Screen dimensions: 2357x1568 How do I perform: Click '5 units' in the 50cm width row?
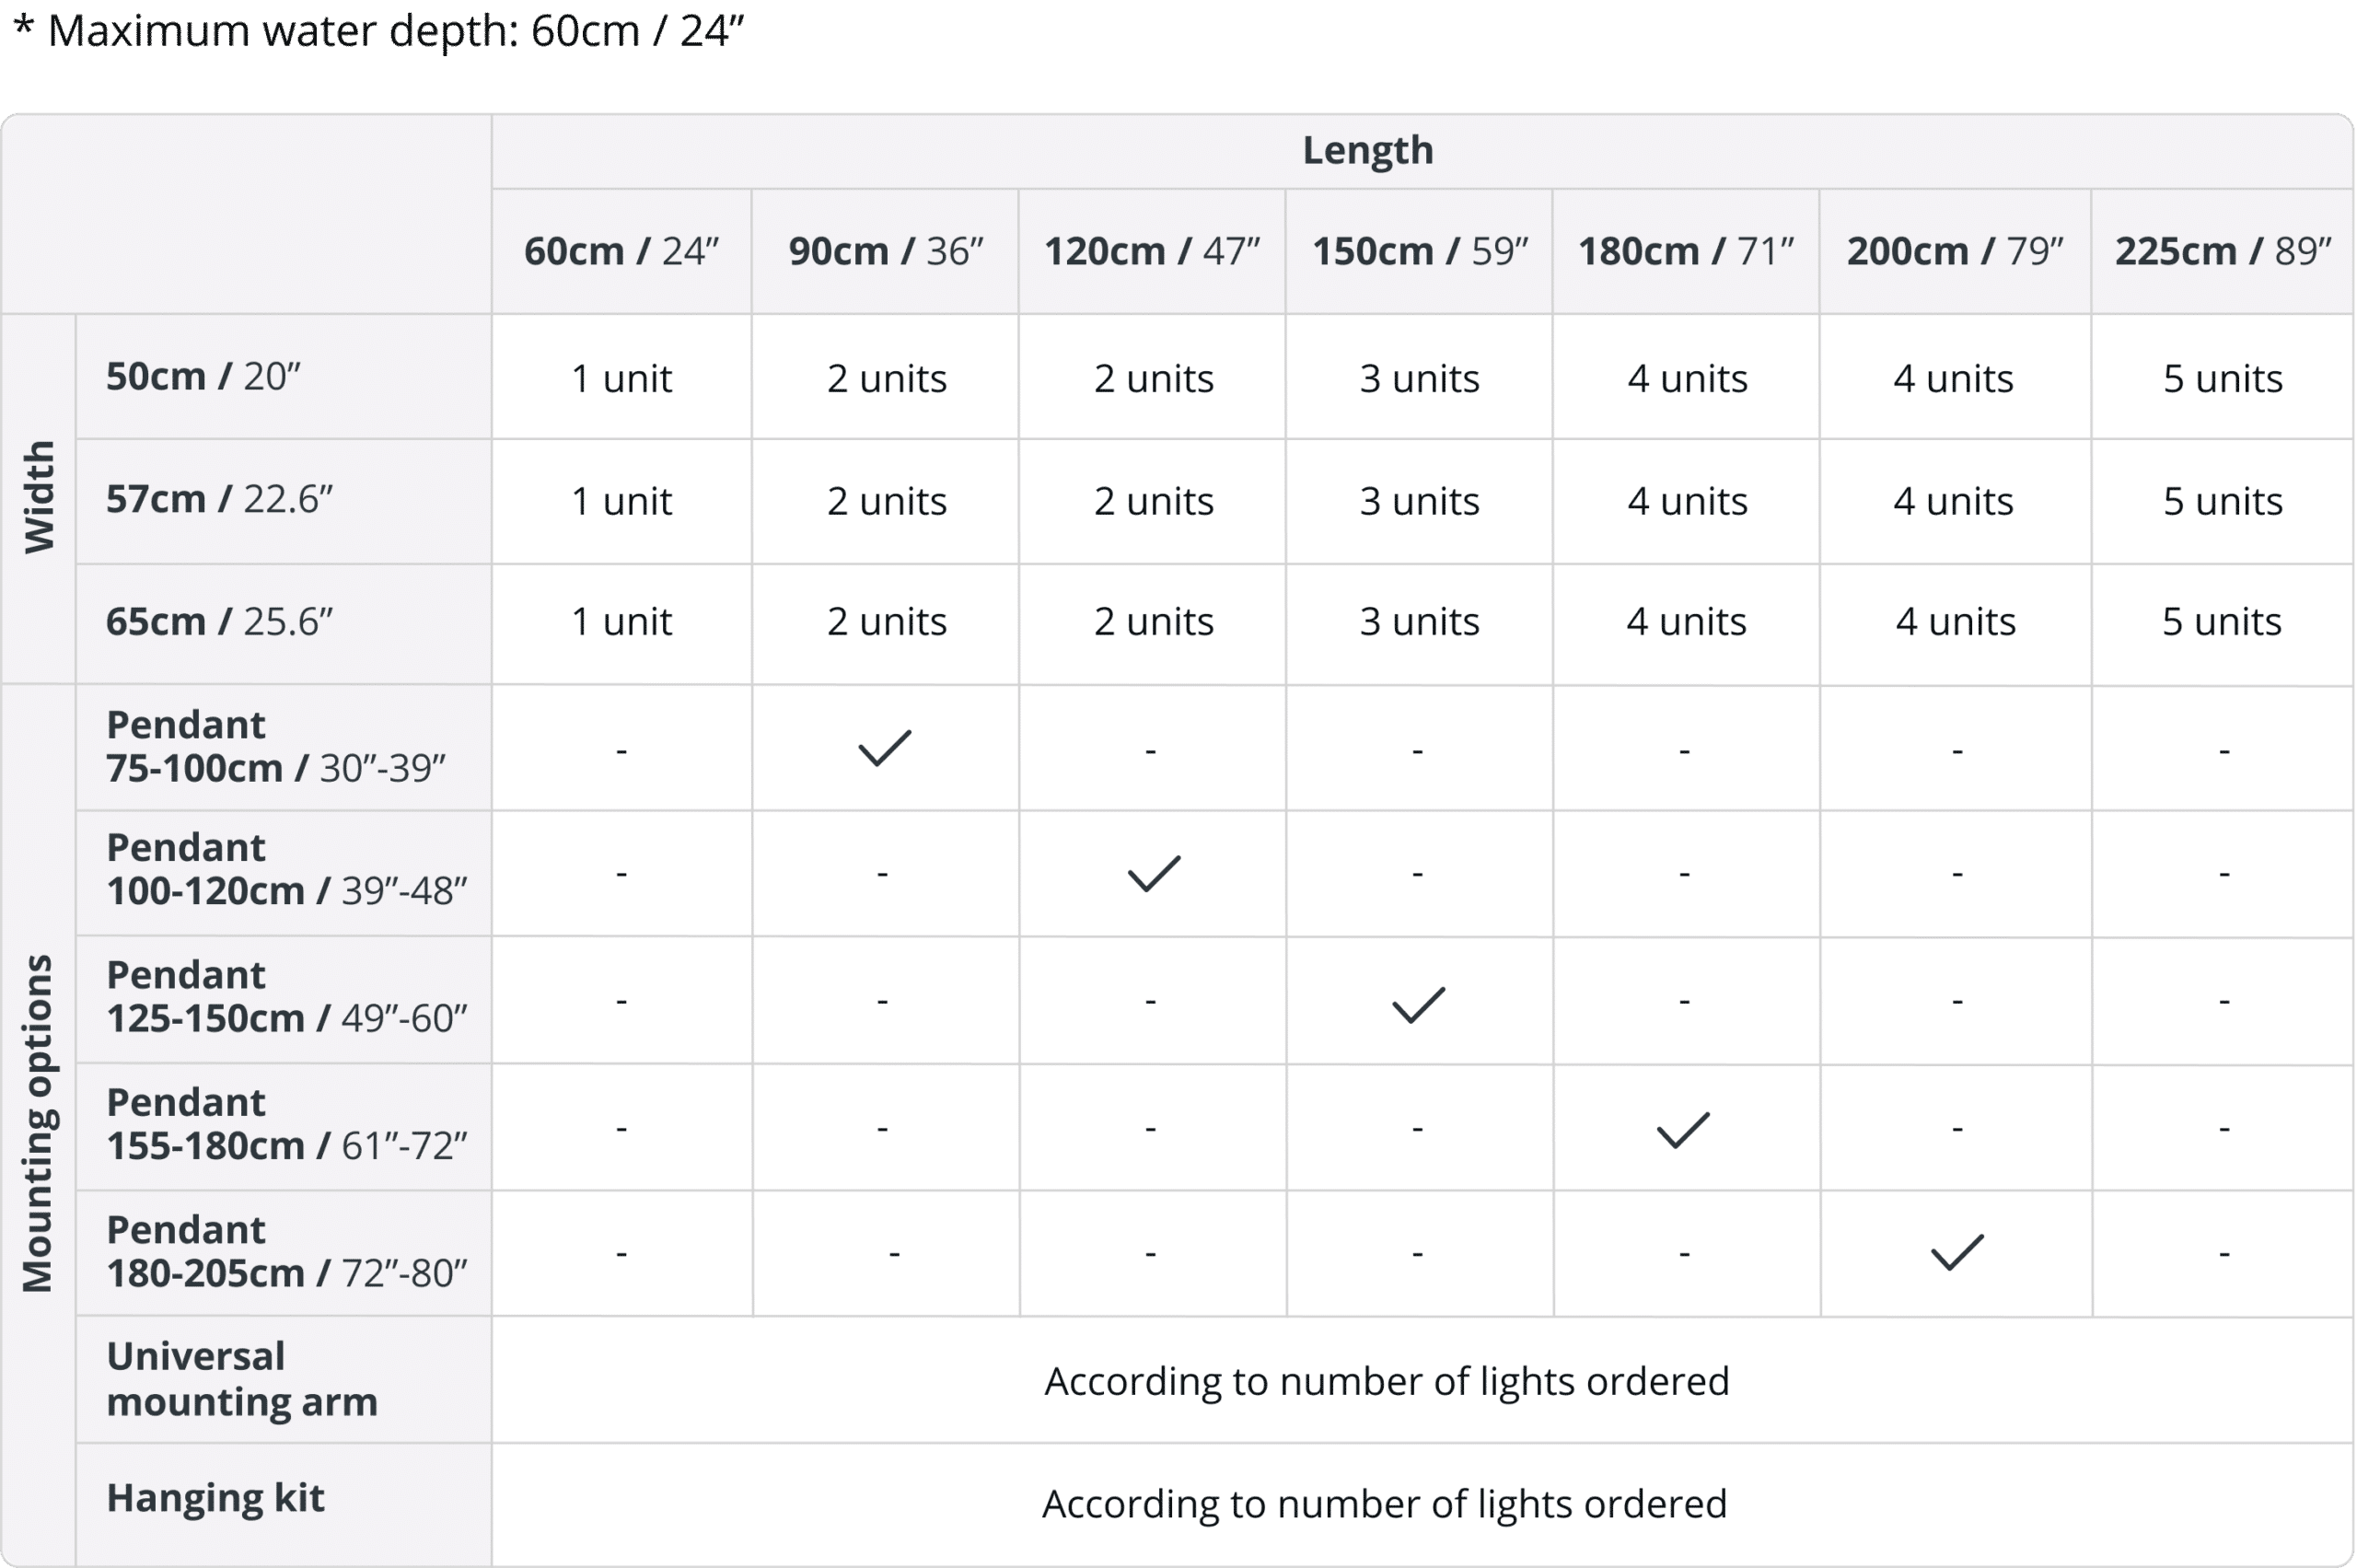[2222, 379]
